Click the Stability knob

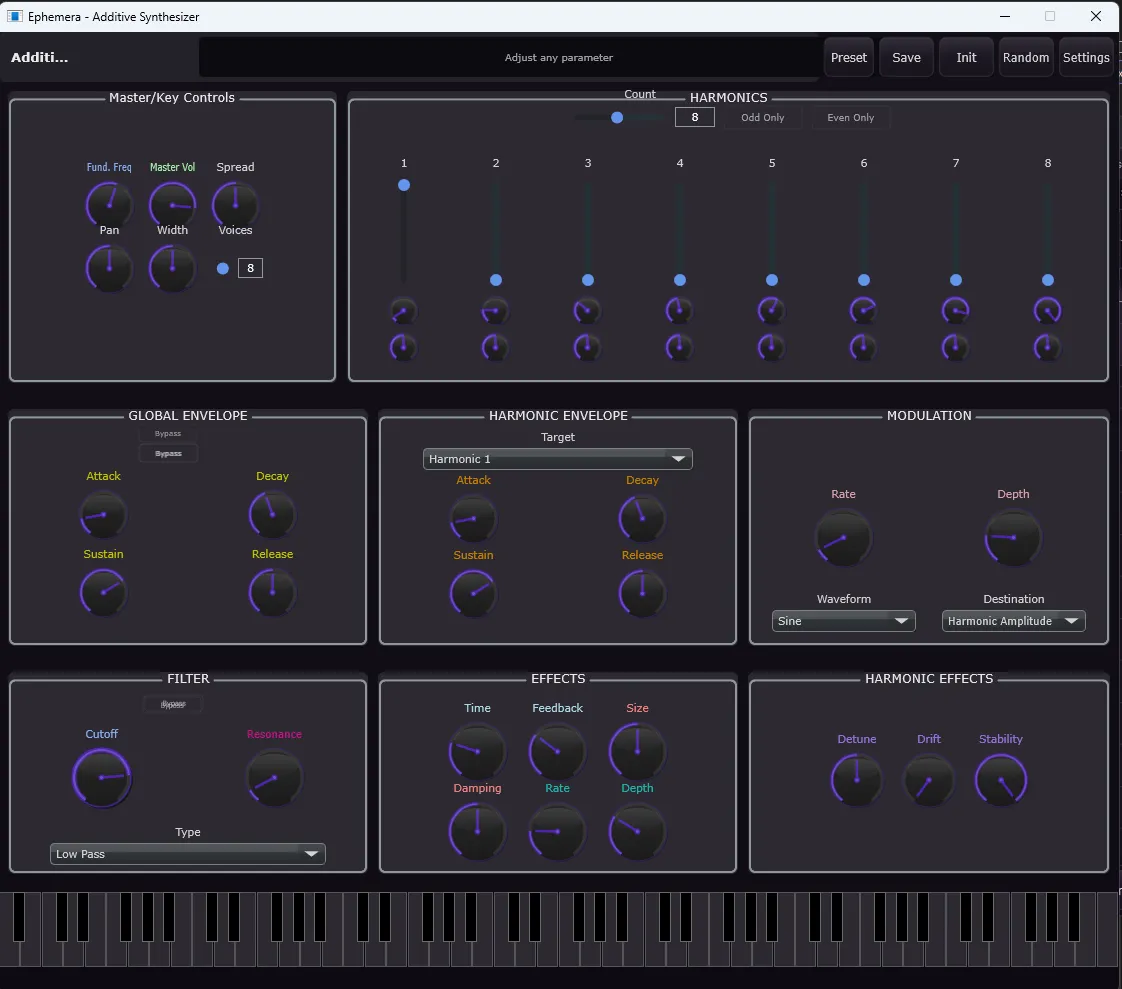click(x=1001, y=780)
